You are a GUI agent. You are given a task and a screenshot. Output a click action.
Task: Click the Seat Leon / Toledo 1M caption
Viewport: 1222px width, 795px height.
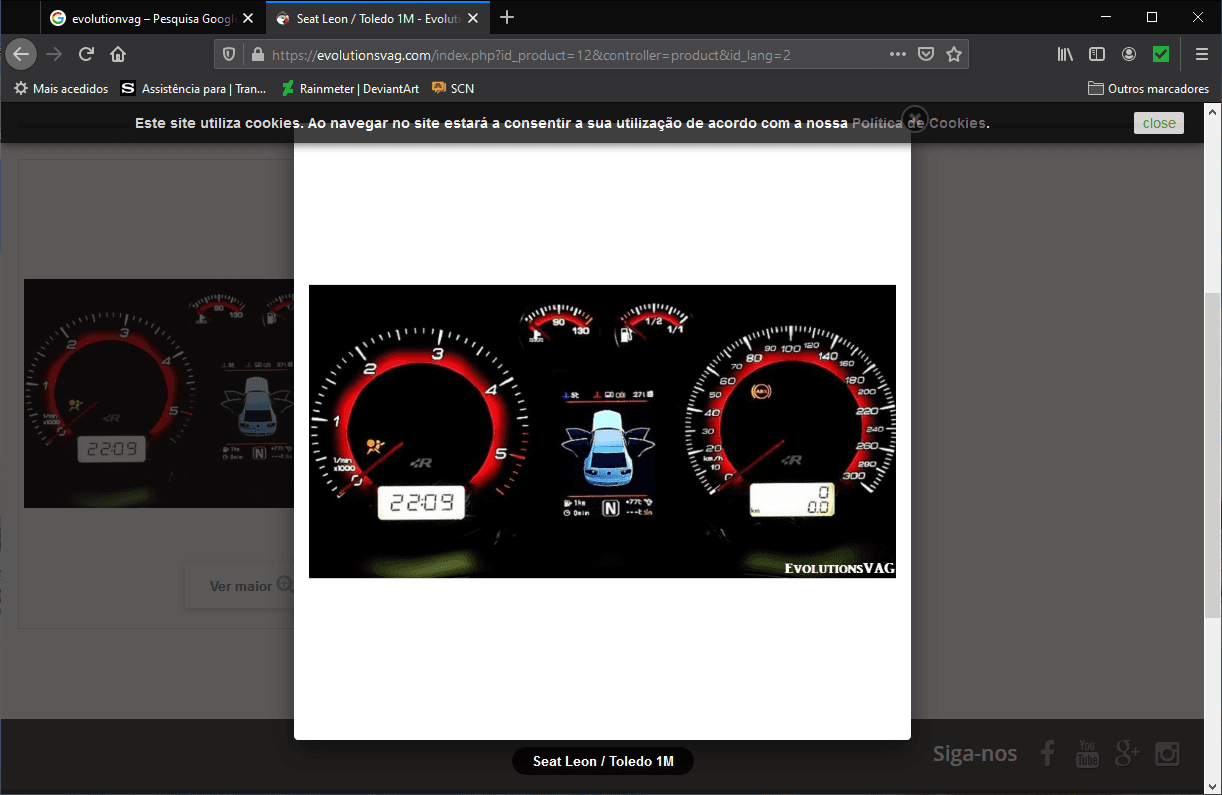603,762
